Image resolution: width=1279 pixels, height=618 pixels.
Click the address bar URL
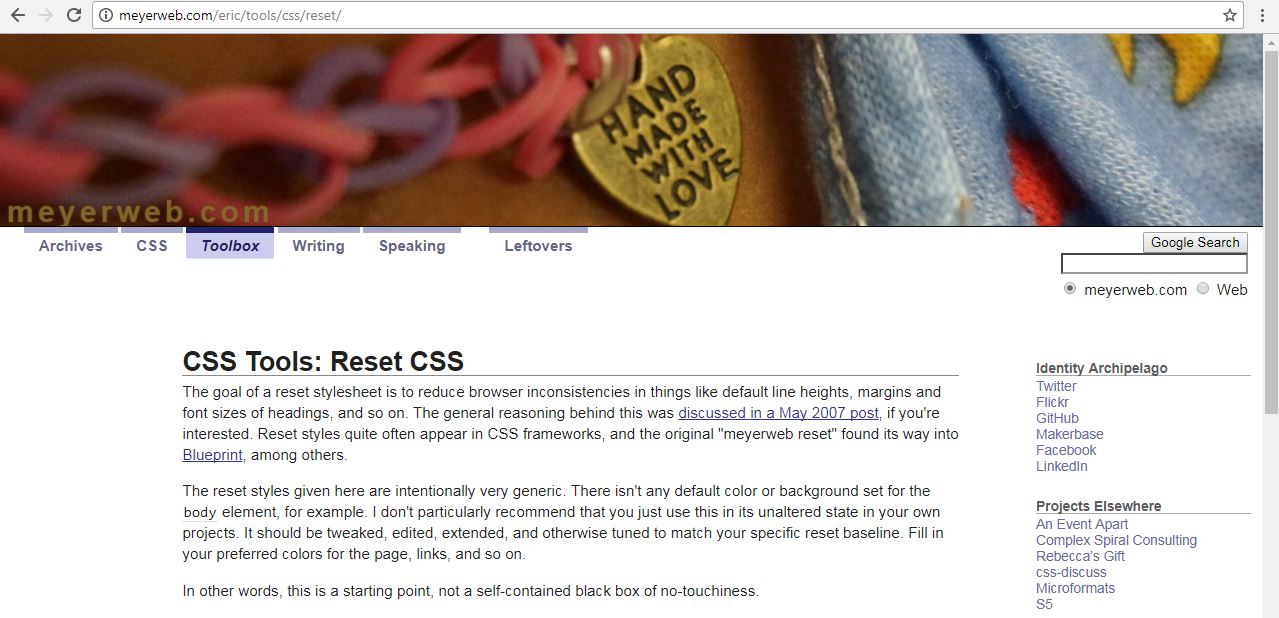(230, 16)
